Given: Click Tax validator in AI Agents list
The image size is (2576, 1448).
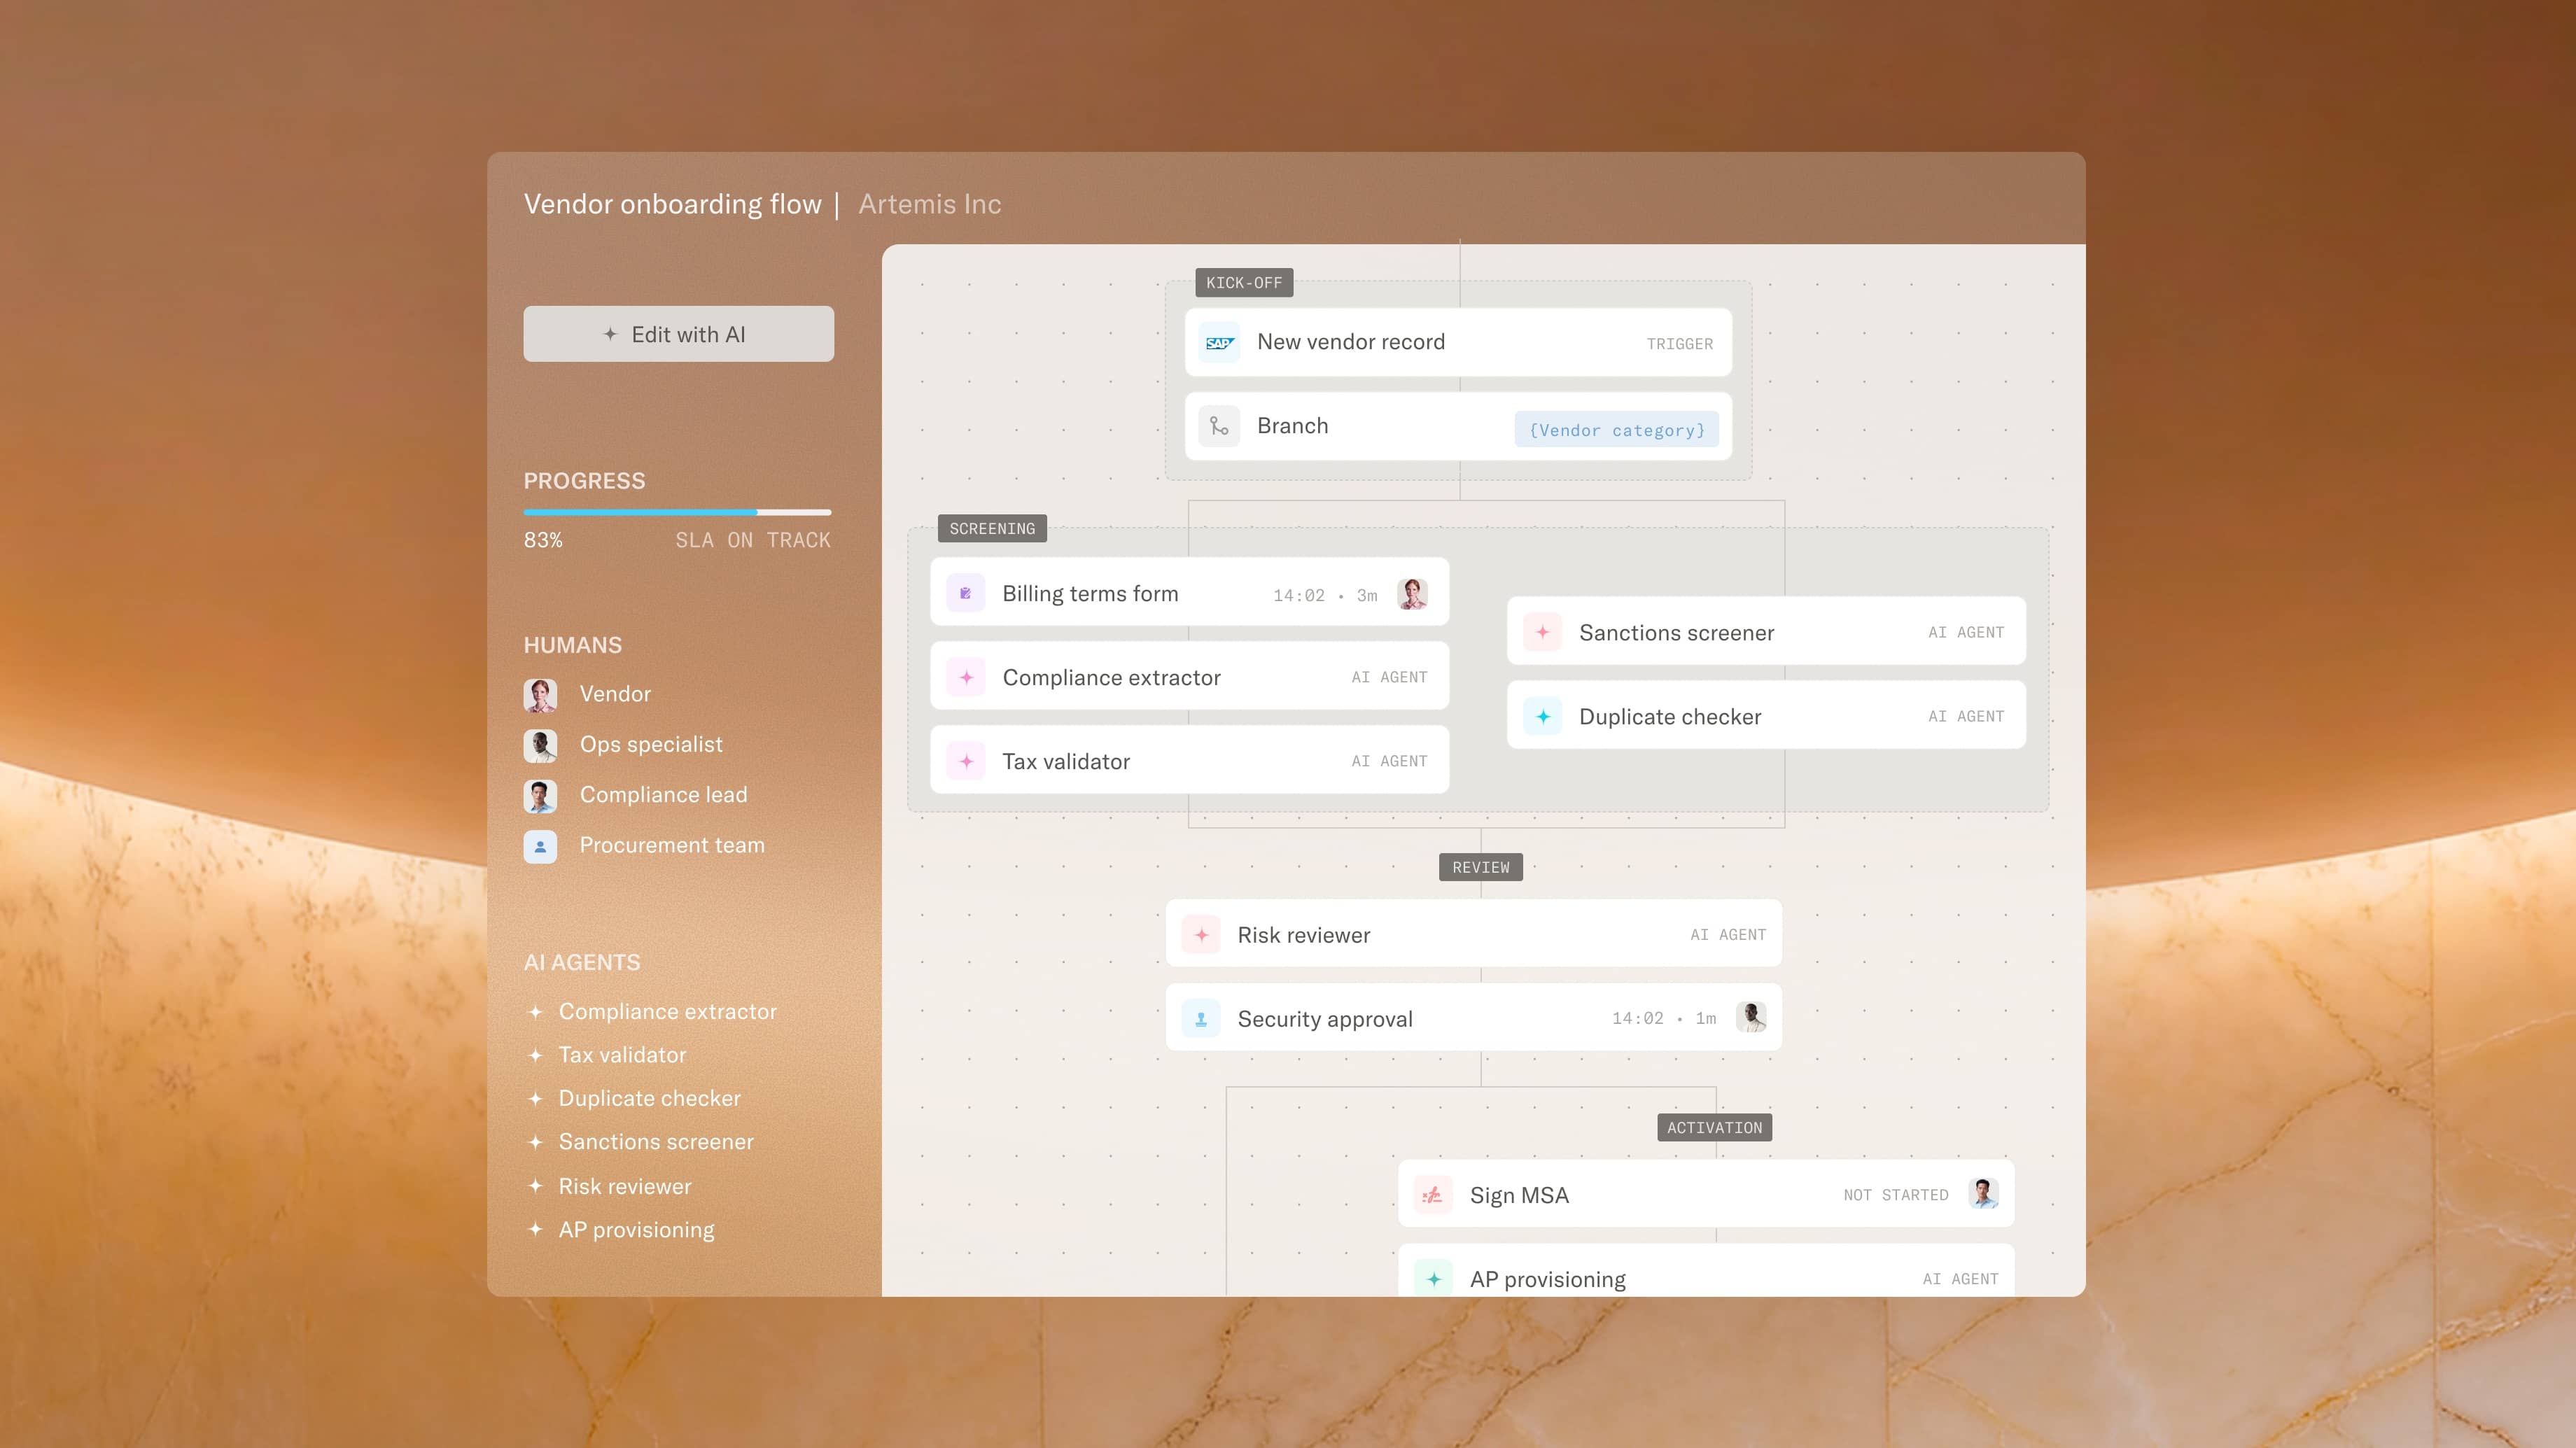Looking at the screenshot, I should click(622, 1055).
